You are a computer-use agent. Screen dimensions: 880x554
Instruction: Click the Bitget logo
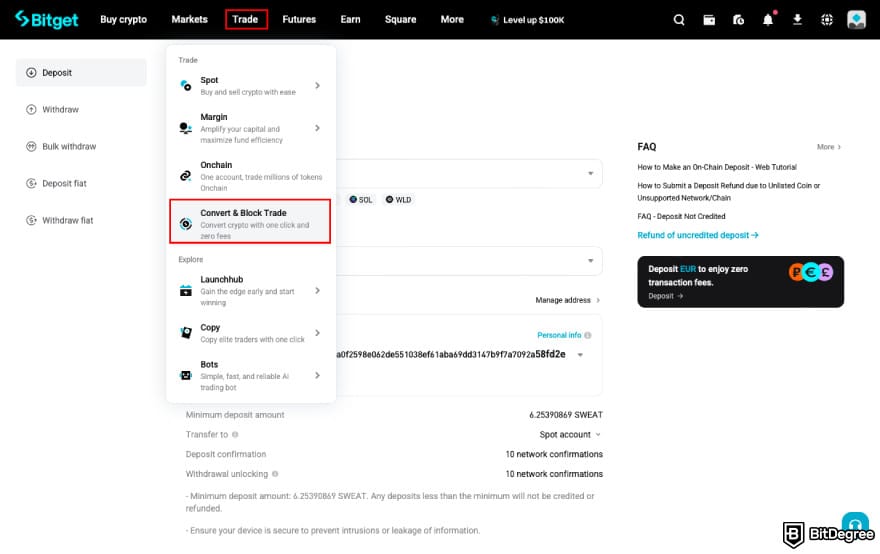click(x=47, y=20)
